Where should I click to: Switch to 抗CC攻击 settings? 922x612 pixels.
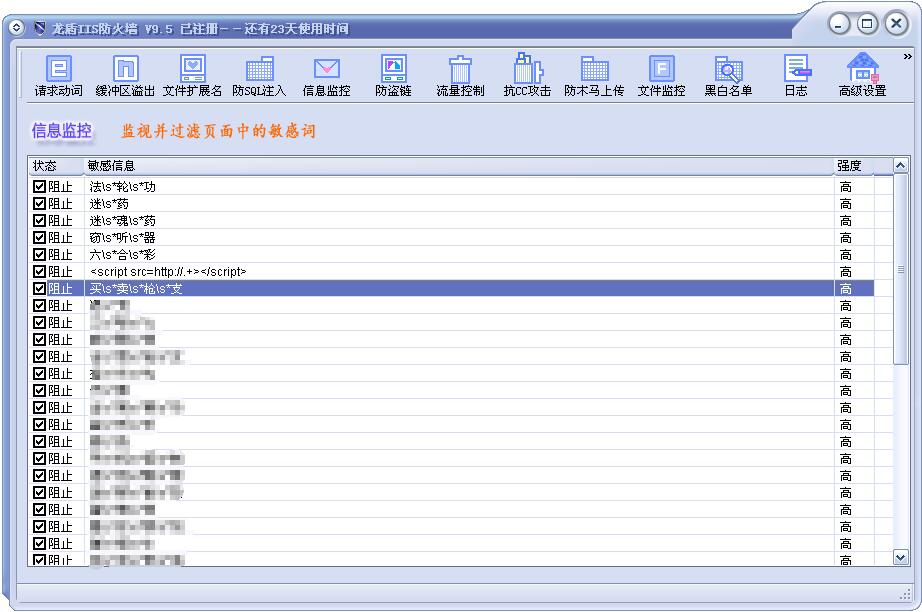pyautogui.click(x=527, y=76)
